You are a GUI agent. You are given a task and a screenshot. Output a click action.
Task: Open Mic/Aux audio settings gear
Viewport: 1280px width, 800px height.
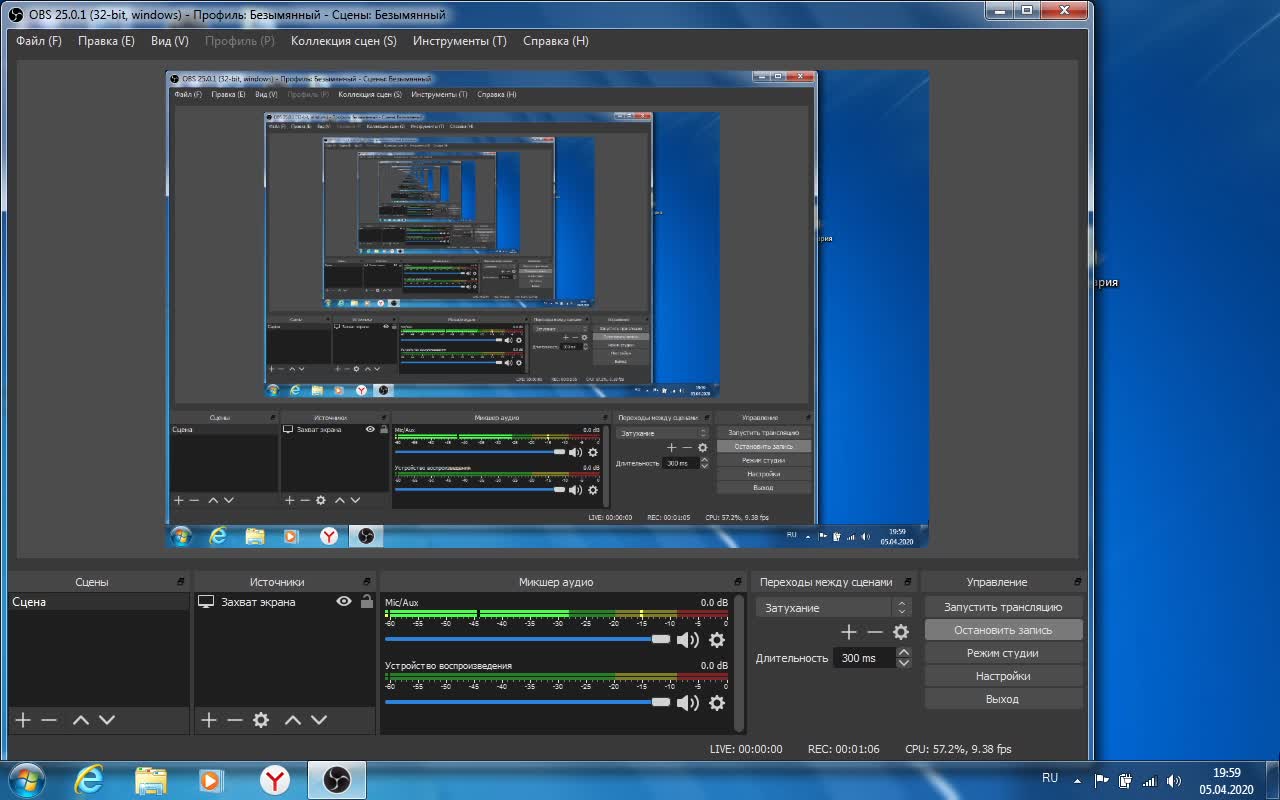coord(717,640)
